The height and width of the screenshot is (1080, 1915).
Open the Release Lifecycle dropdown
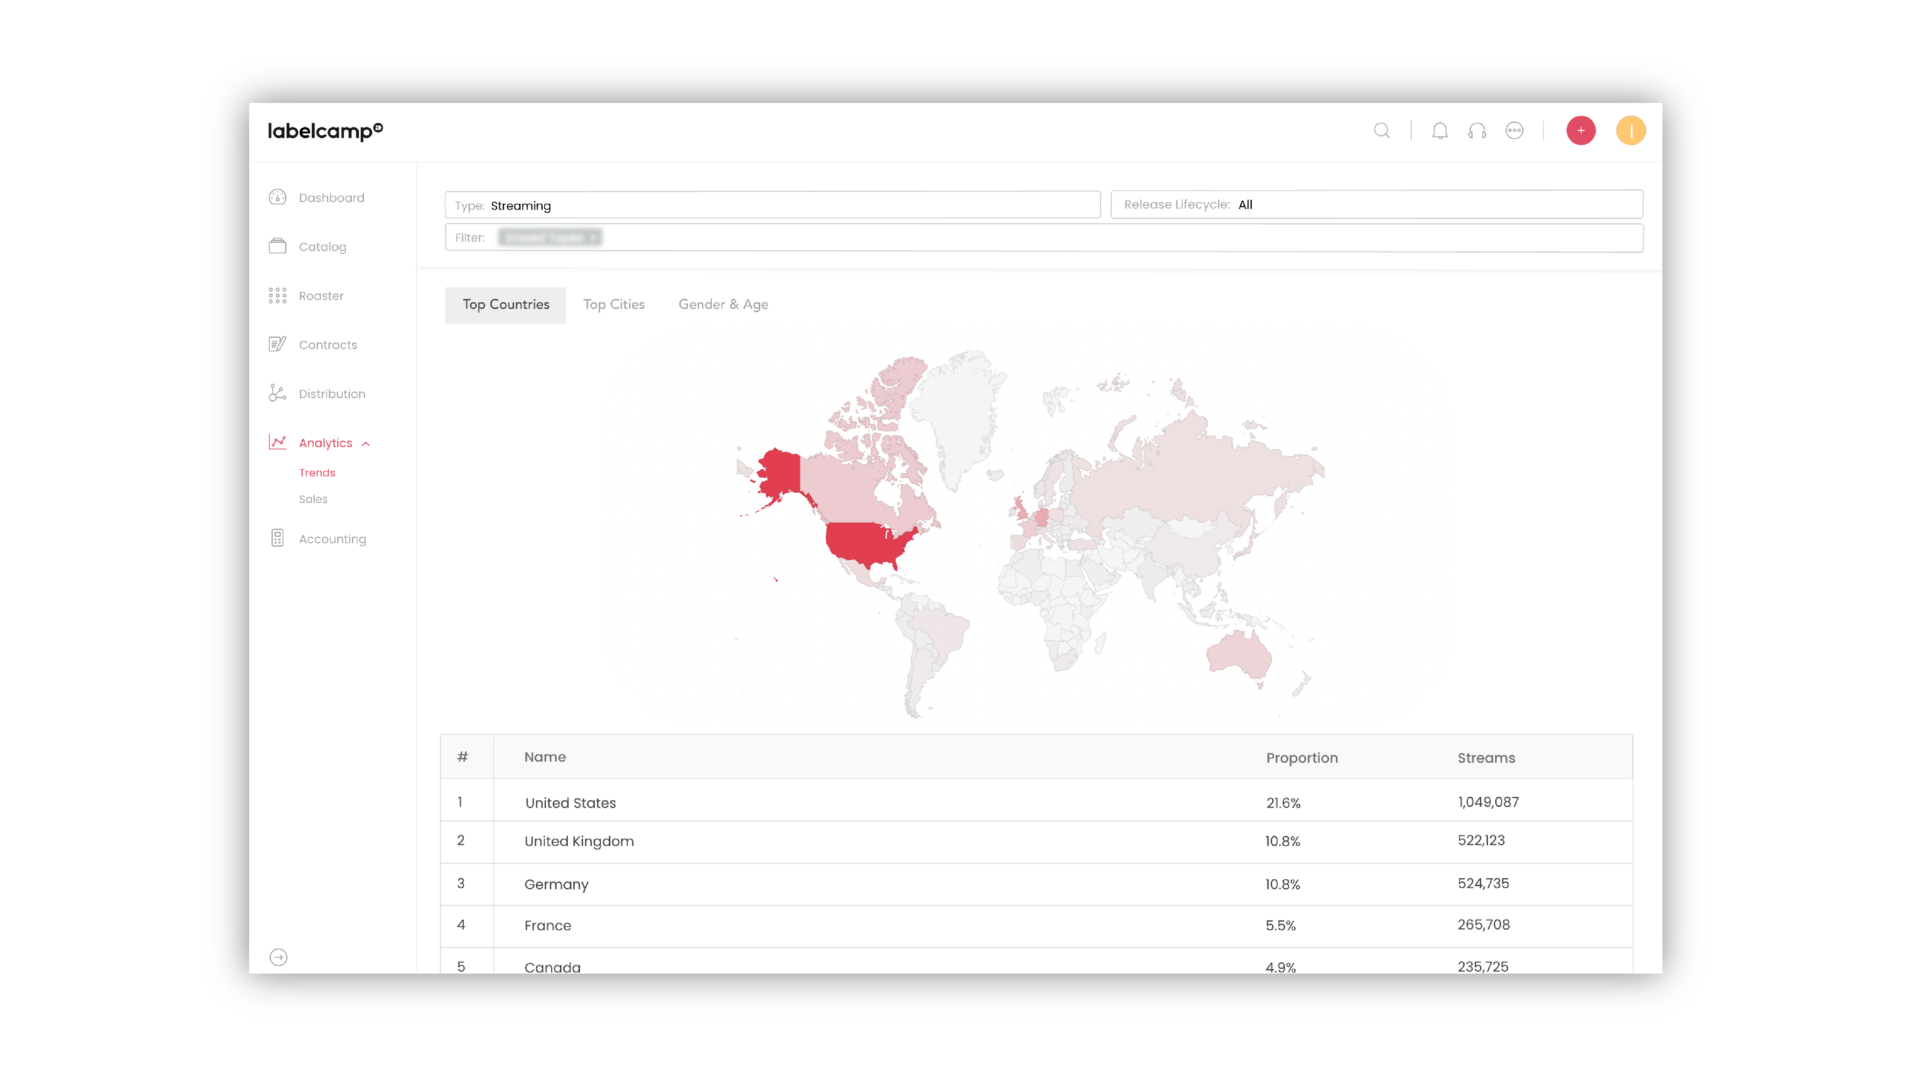tap(1376, 205)
